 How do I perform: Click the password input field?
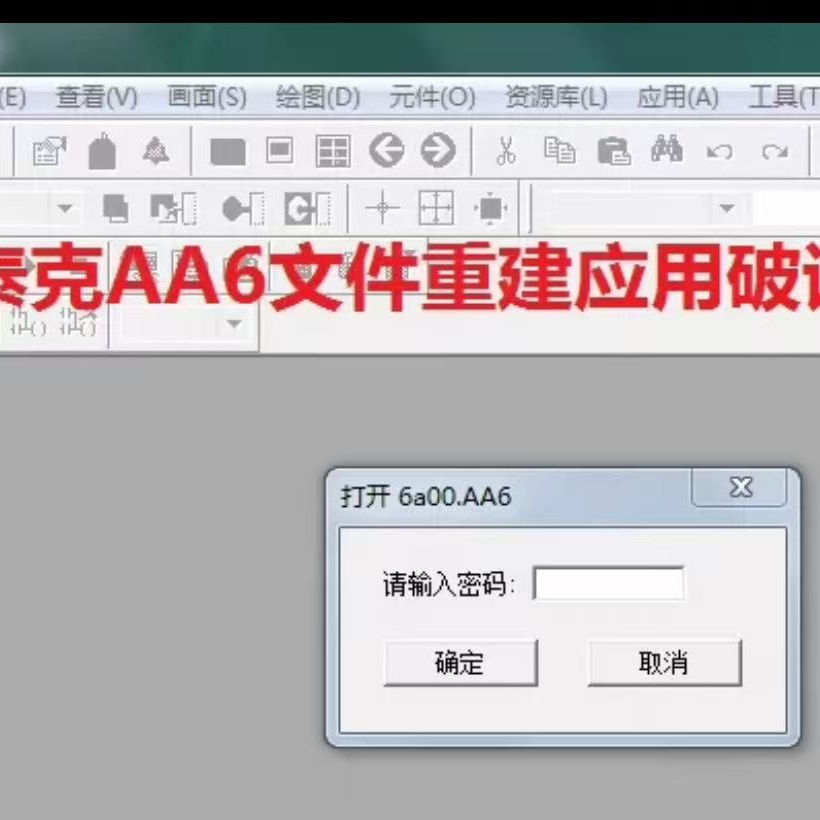(x=607, y=584)
